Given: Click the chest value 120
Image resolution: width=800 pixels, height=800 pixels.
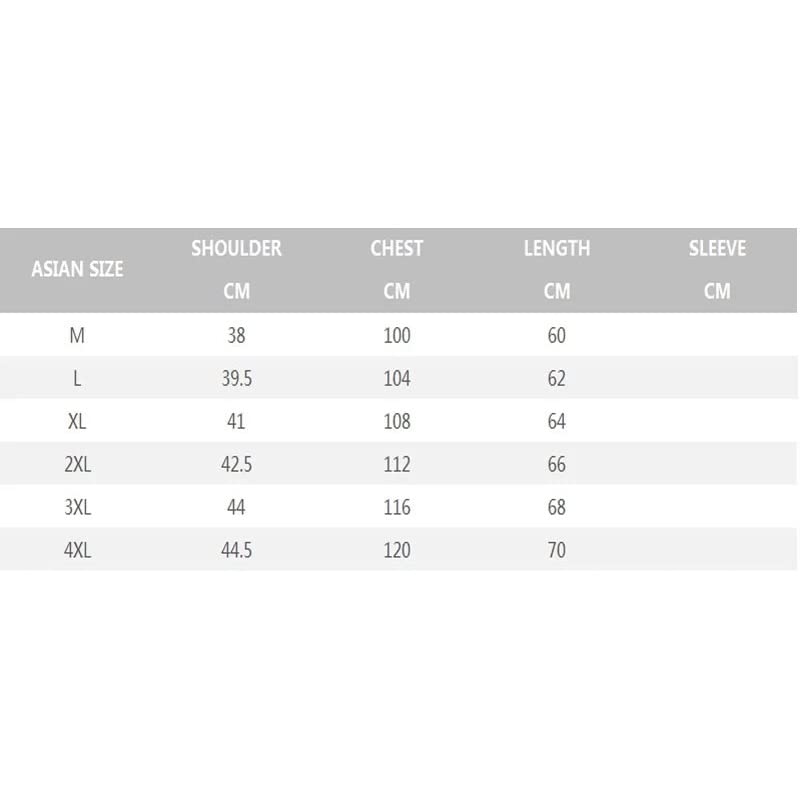Looking at the screenshot, I should [397, 551].
